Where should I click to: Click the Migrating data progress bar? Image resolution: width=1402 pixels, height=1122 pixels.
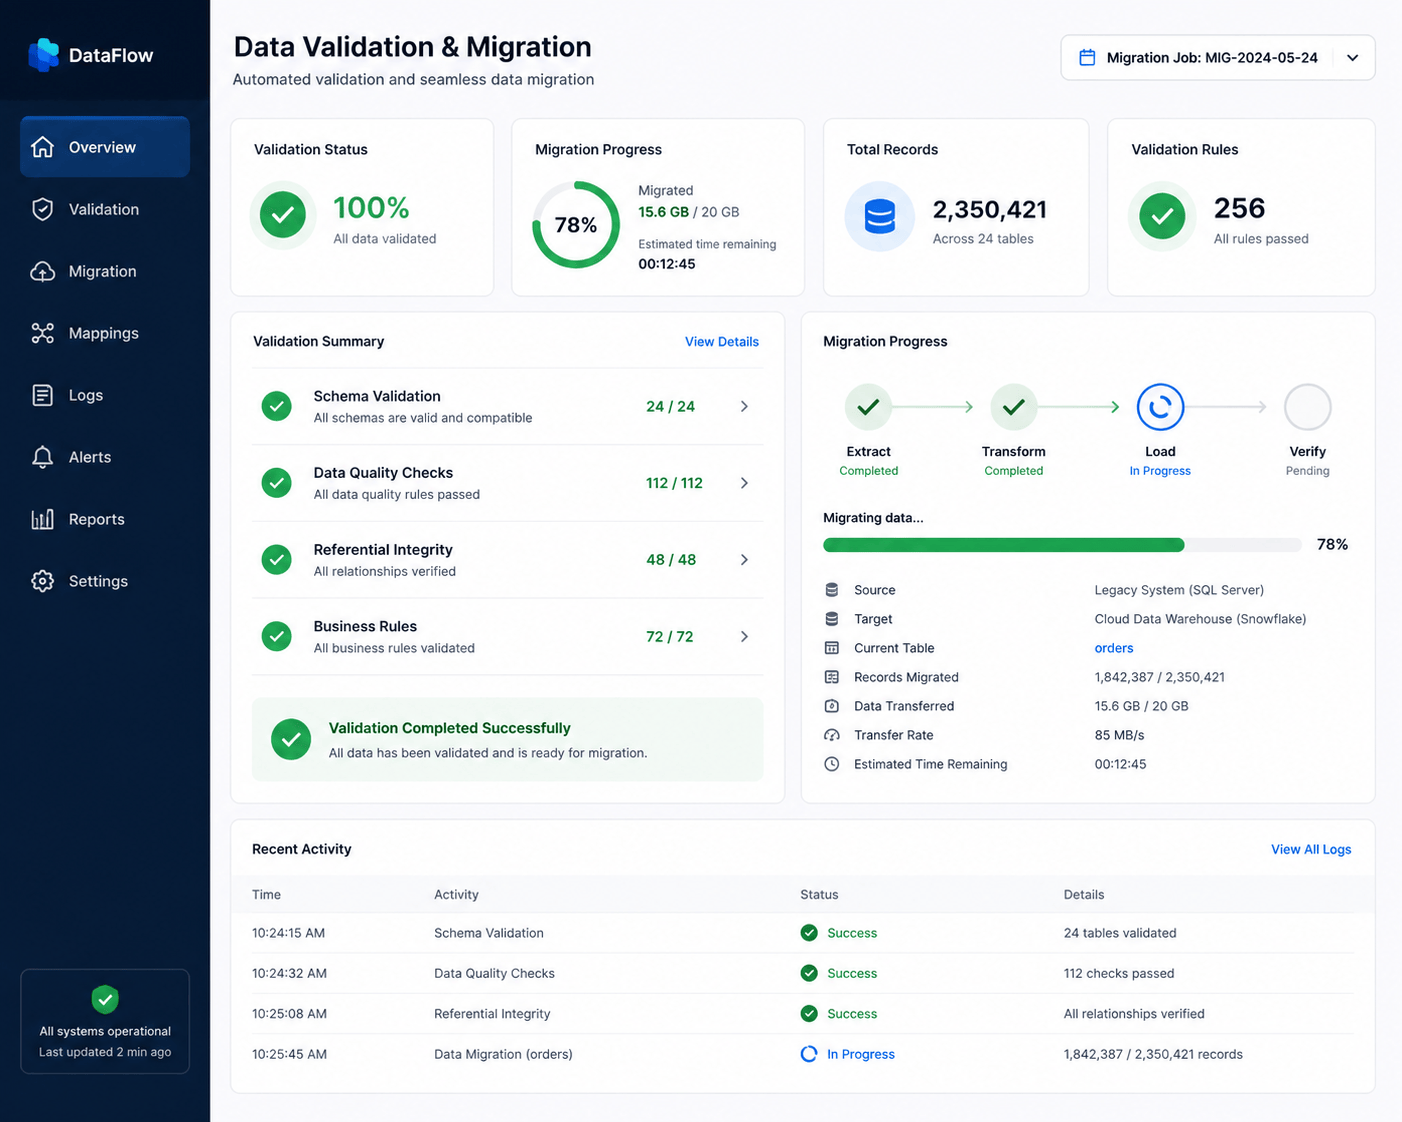coord(1062,545)
